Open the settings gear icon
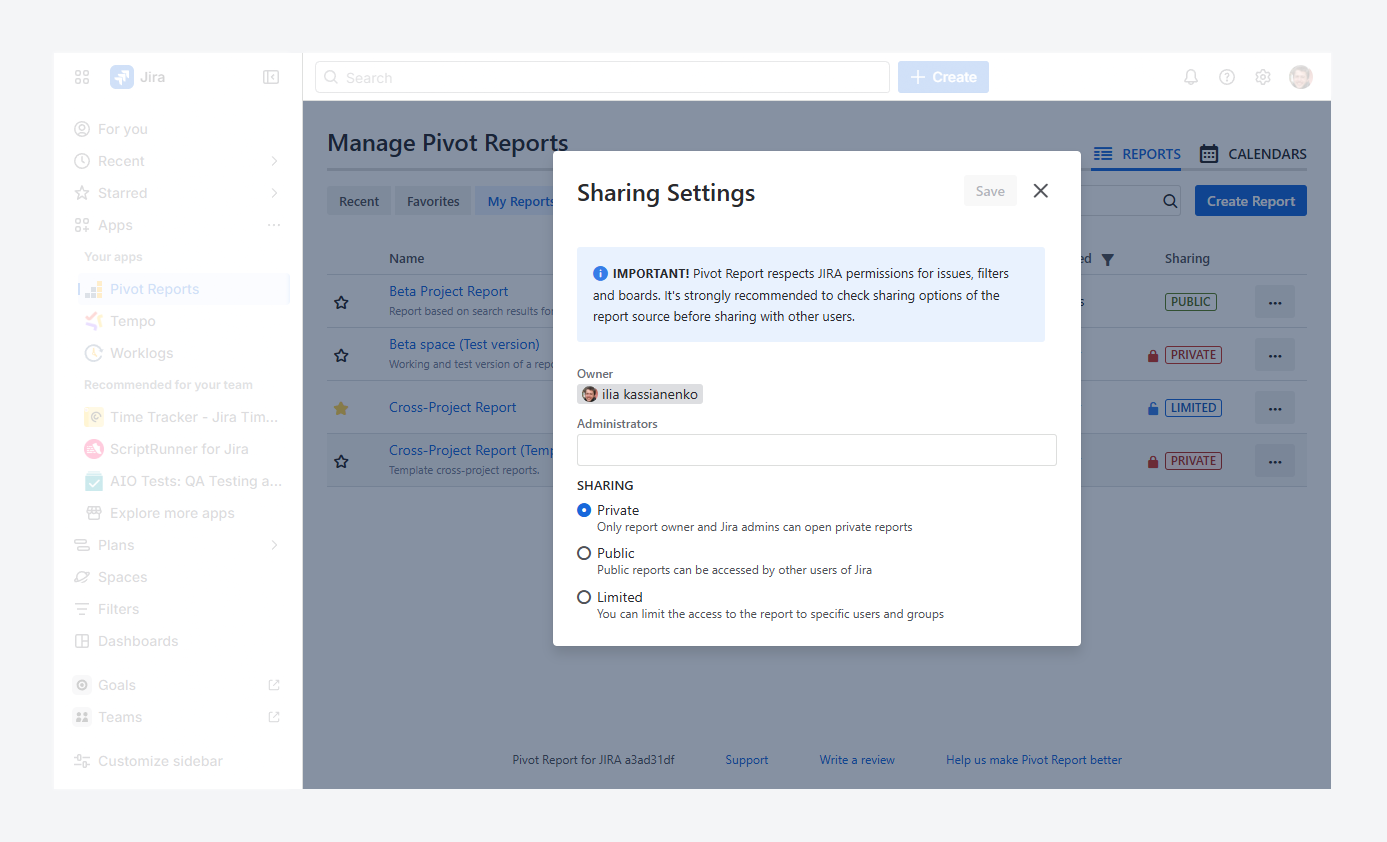The width and height of the screenshot is (1387, 842). tap(1263, 77)
